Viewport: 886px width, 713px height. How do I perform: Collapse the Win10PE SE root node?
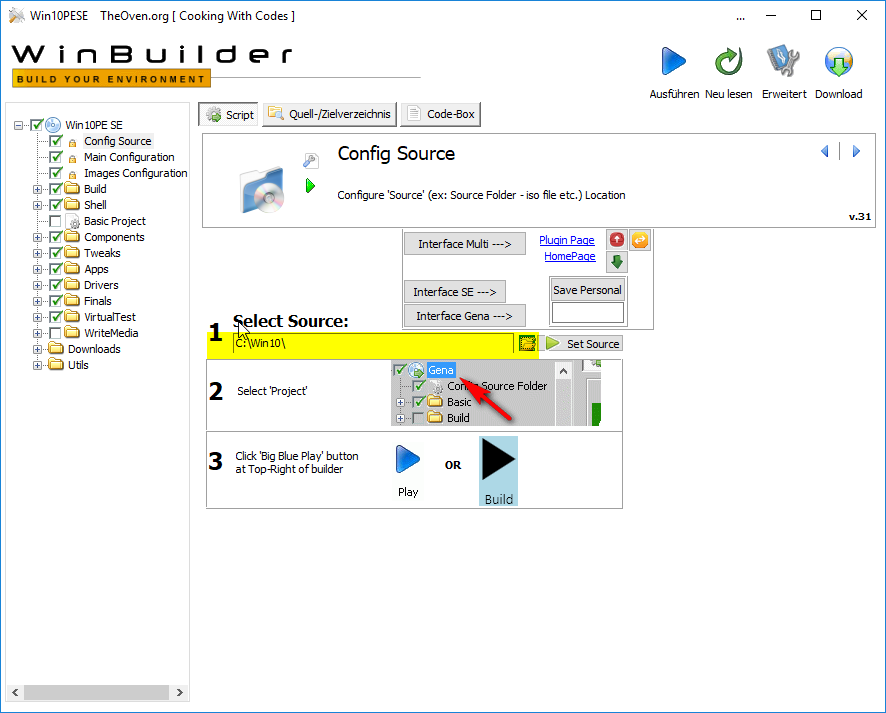[19, 125]
